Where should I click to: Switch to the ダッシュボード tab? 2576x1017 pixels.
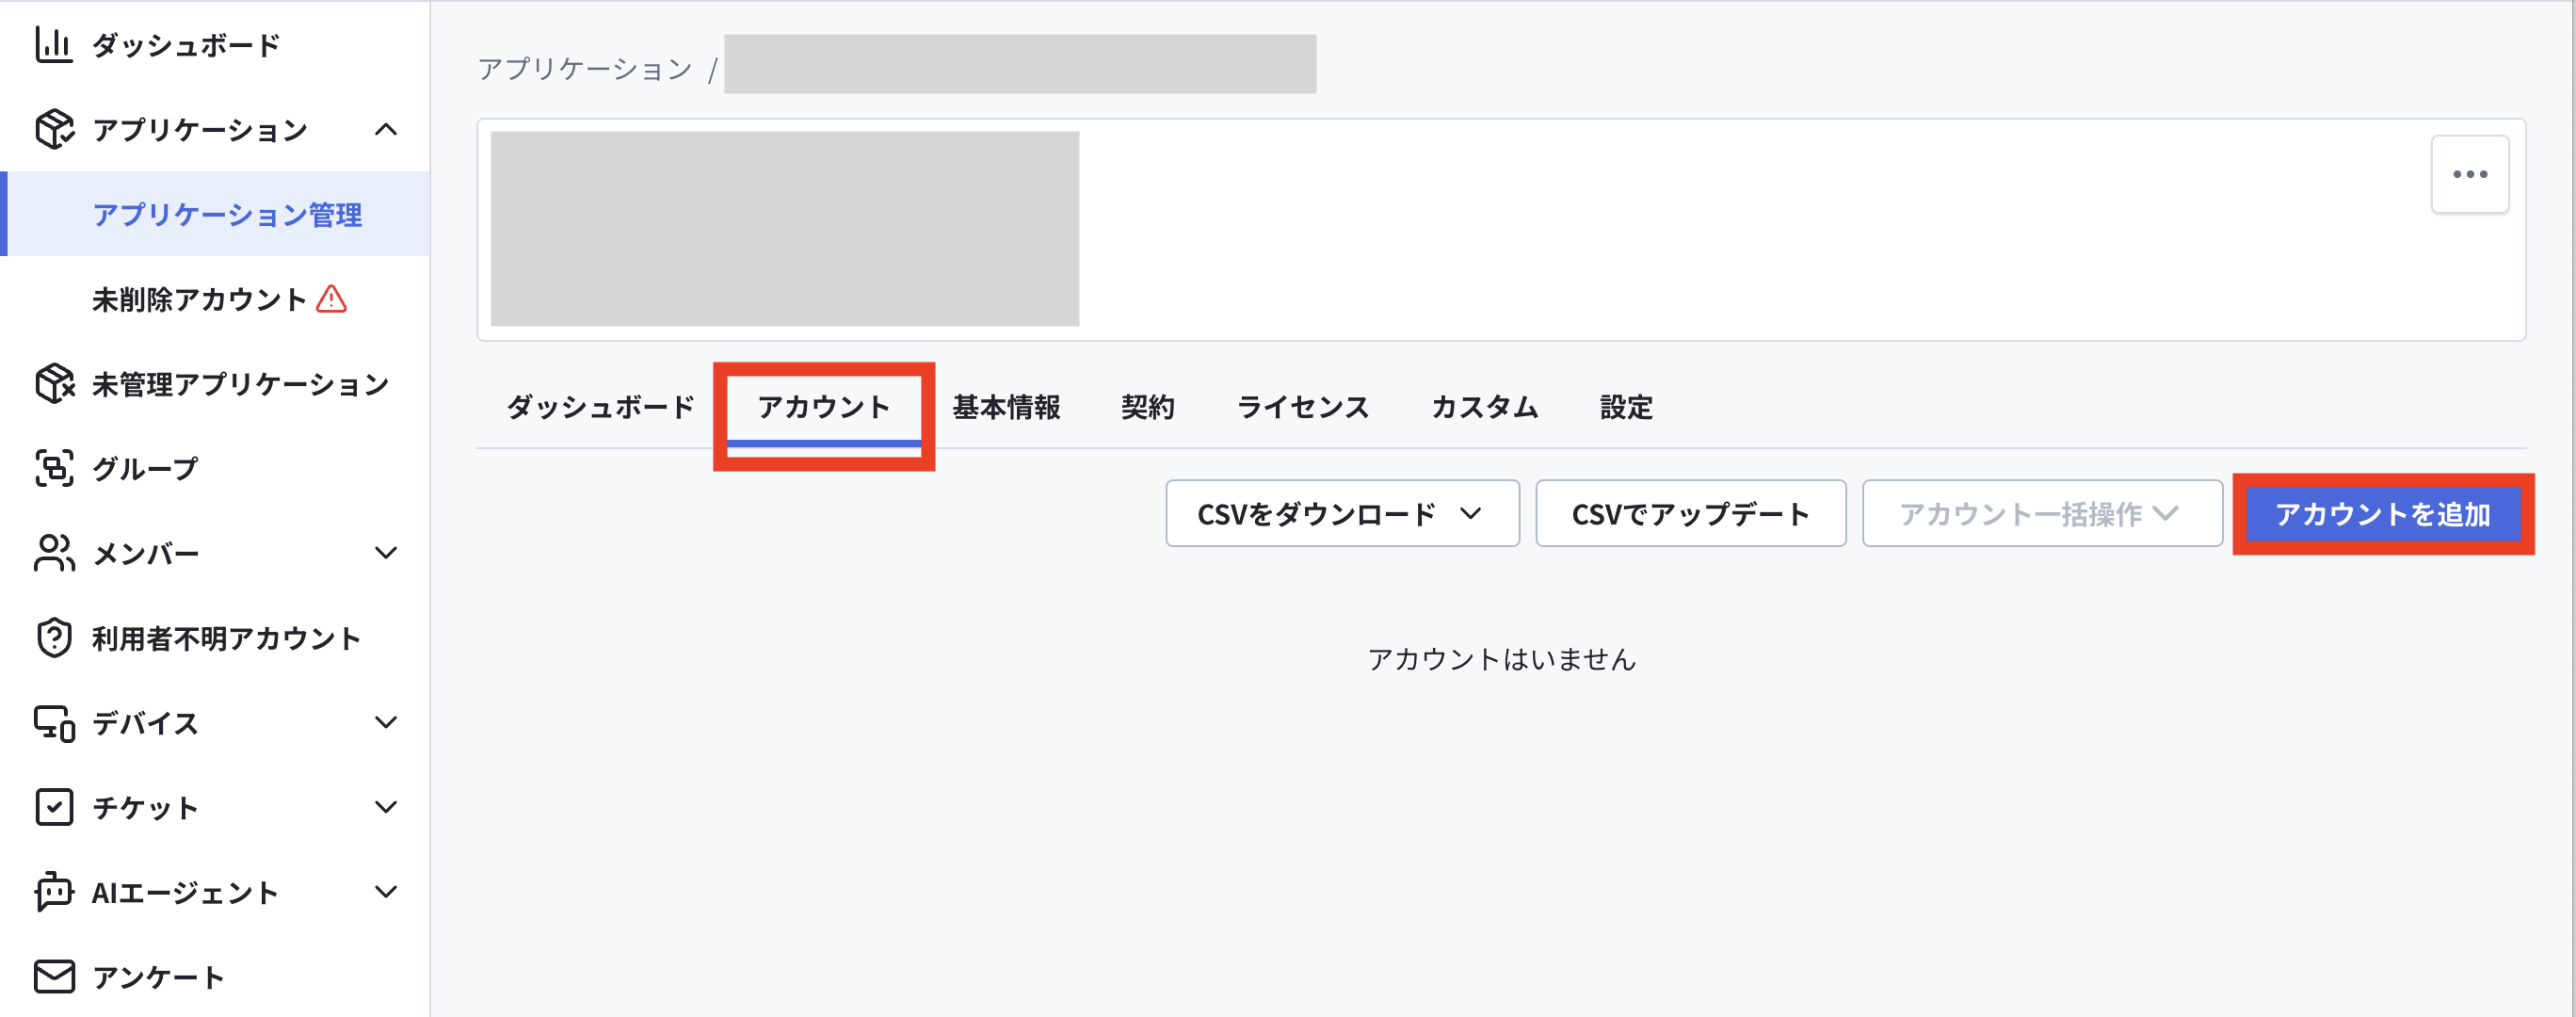click(600, 407)
